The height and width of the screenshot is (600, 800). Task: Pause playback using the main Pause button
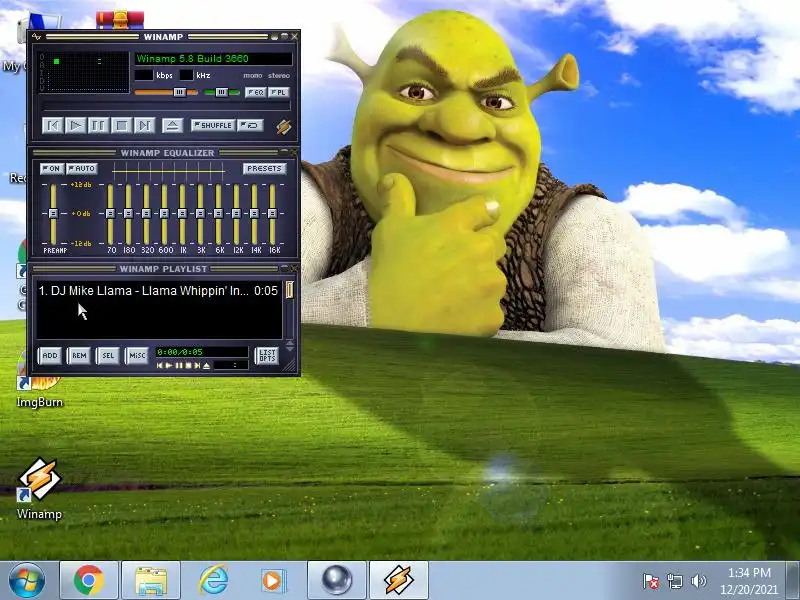[x=98, y=125]
